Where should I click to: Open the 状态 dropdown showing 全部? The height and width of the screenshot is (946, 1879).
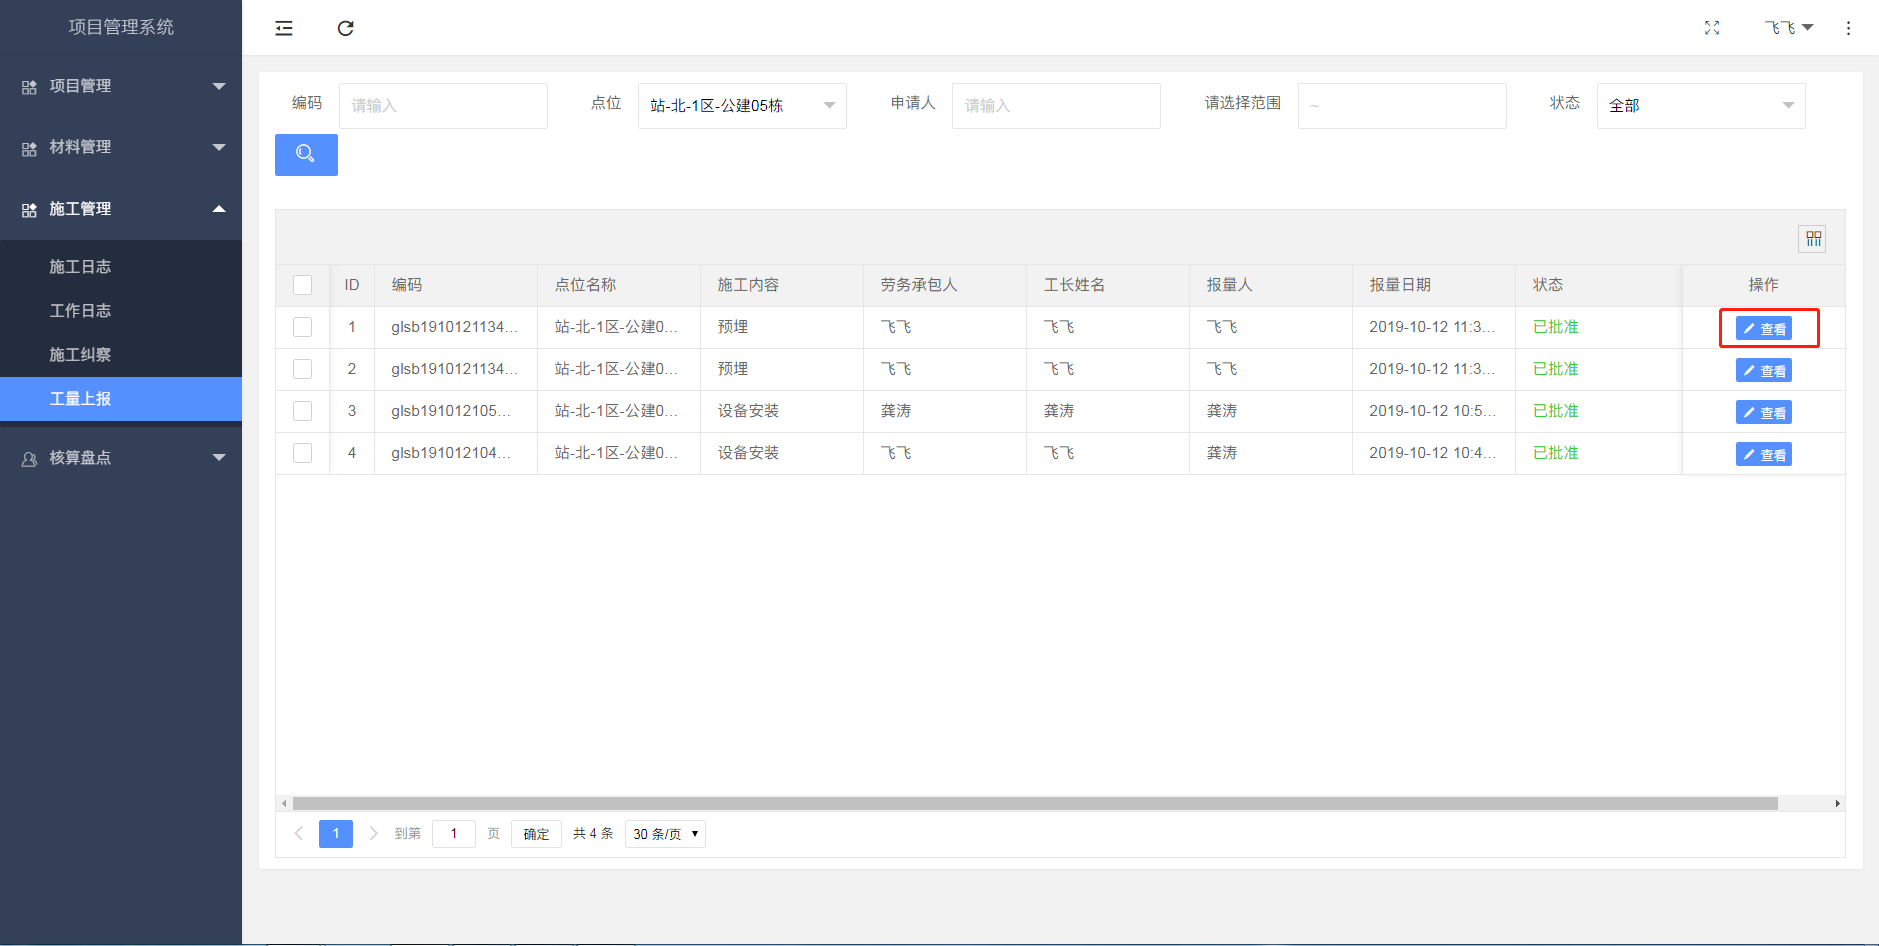coord(1701,106)
